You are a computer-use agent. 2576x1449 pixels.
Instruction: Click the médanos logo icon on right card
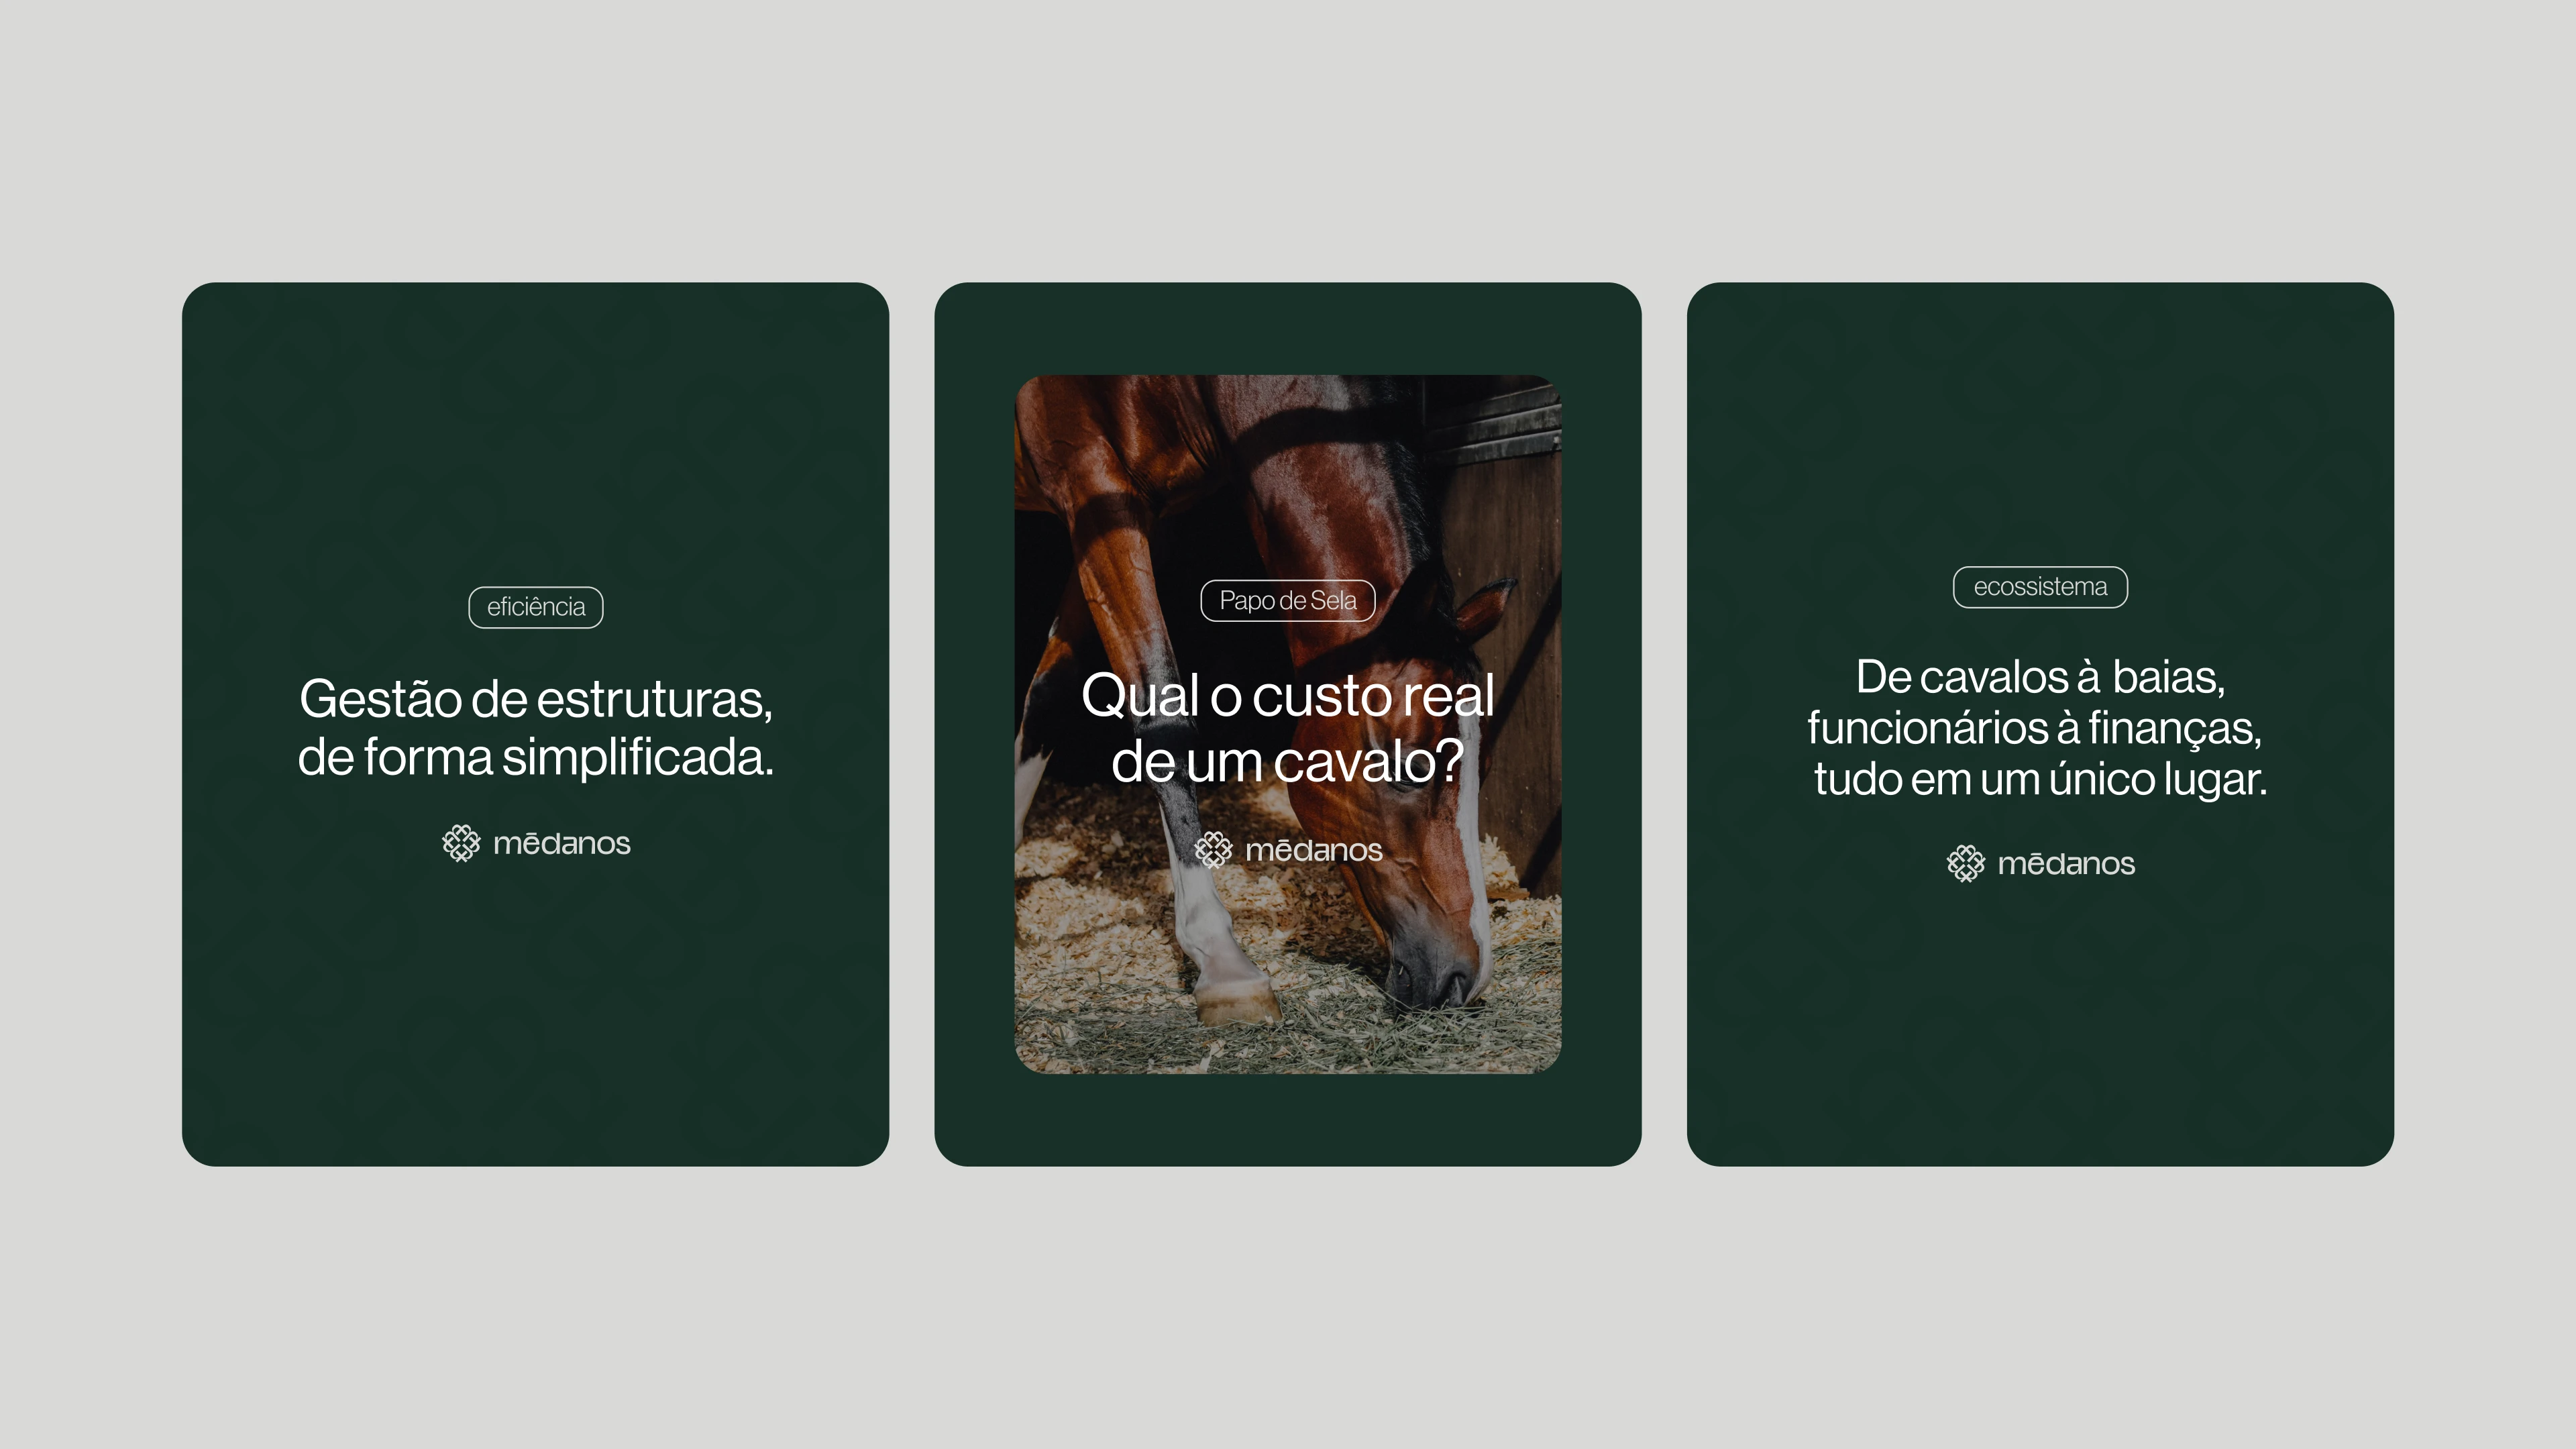click(1965, 863)
